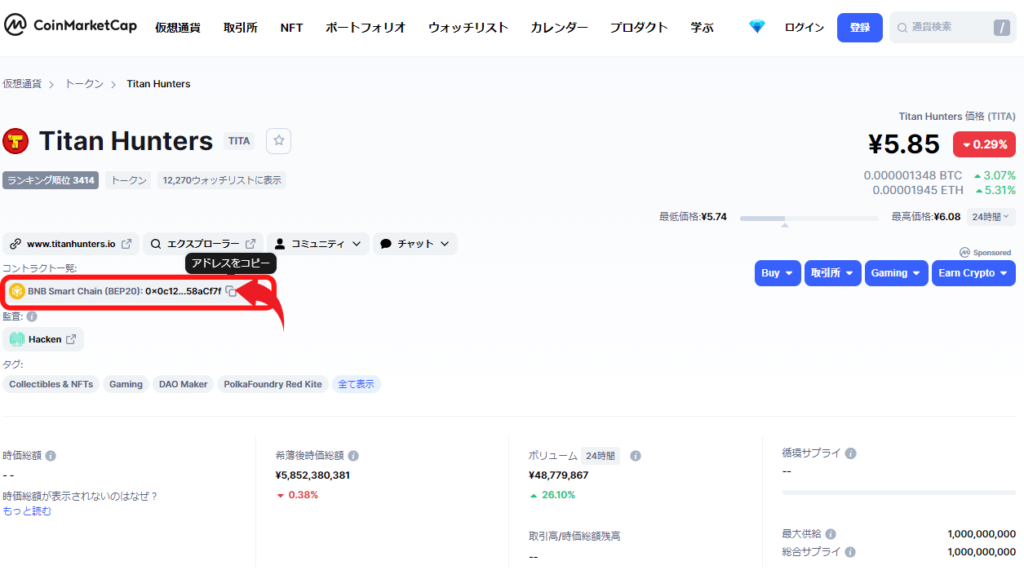Open 取引所 in the top navigation

[x=240, y=27]
